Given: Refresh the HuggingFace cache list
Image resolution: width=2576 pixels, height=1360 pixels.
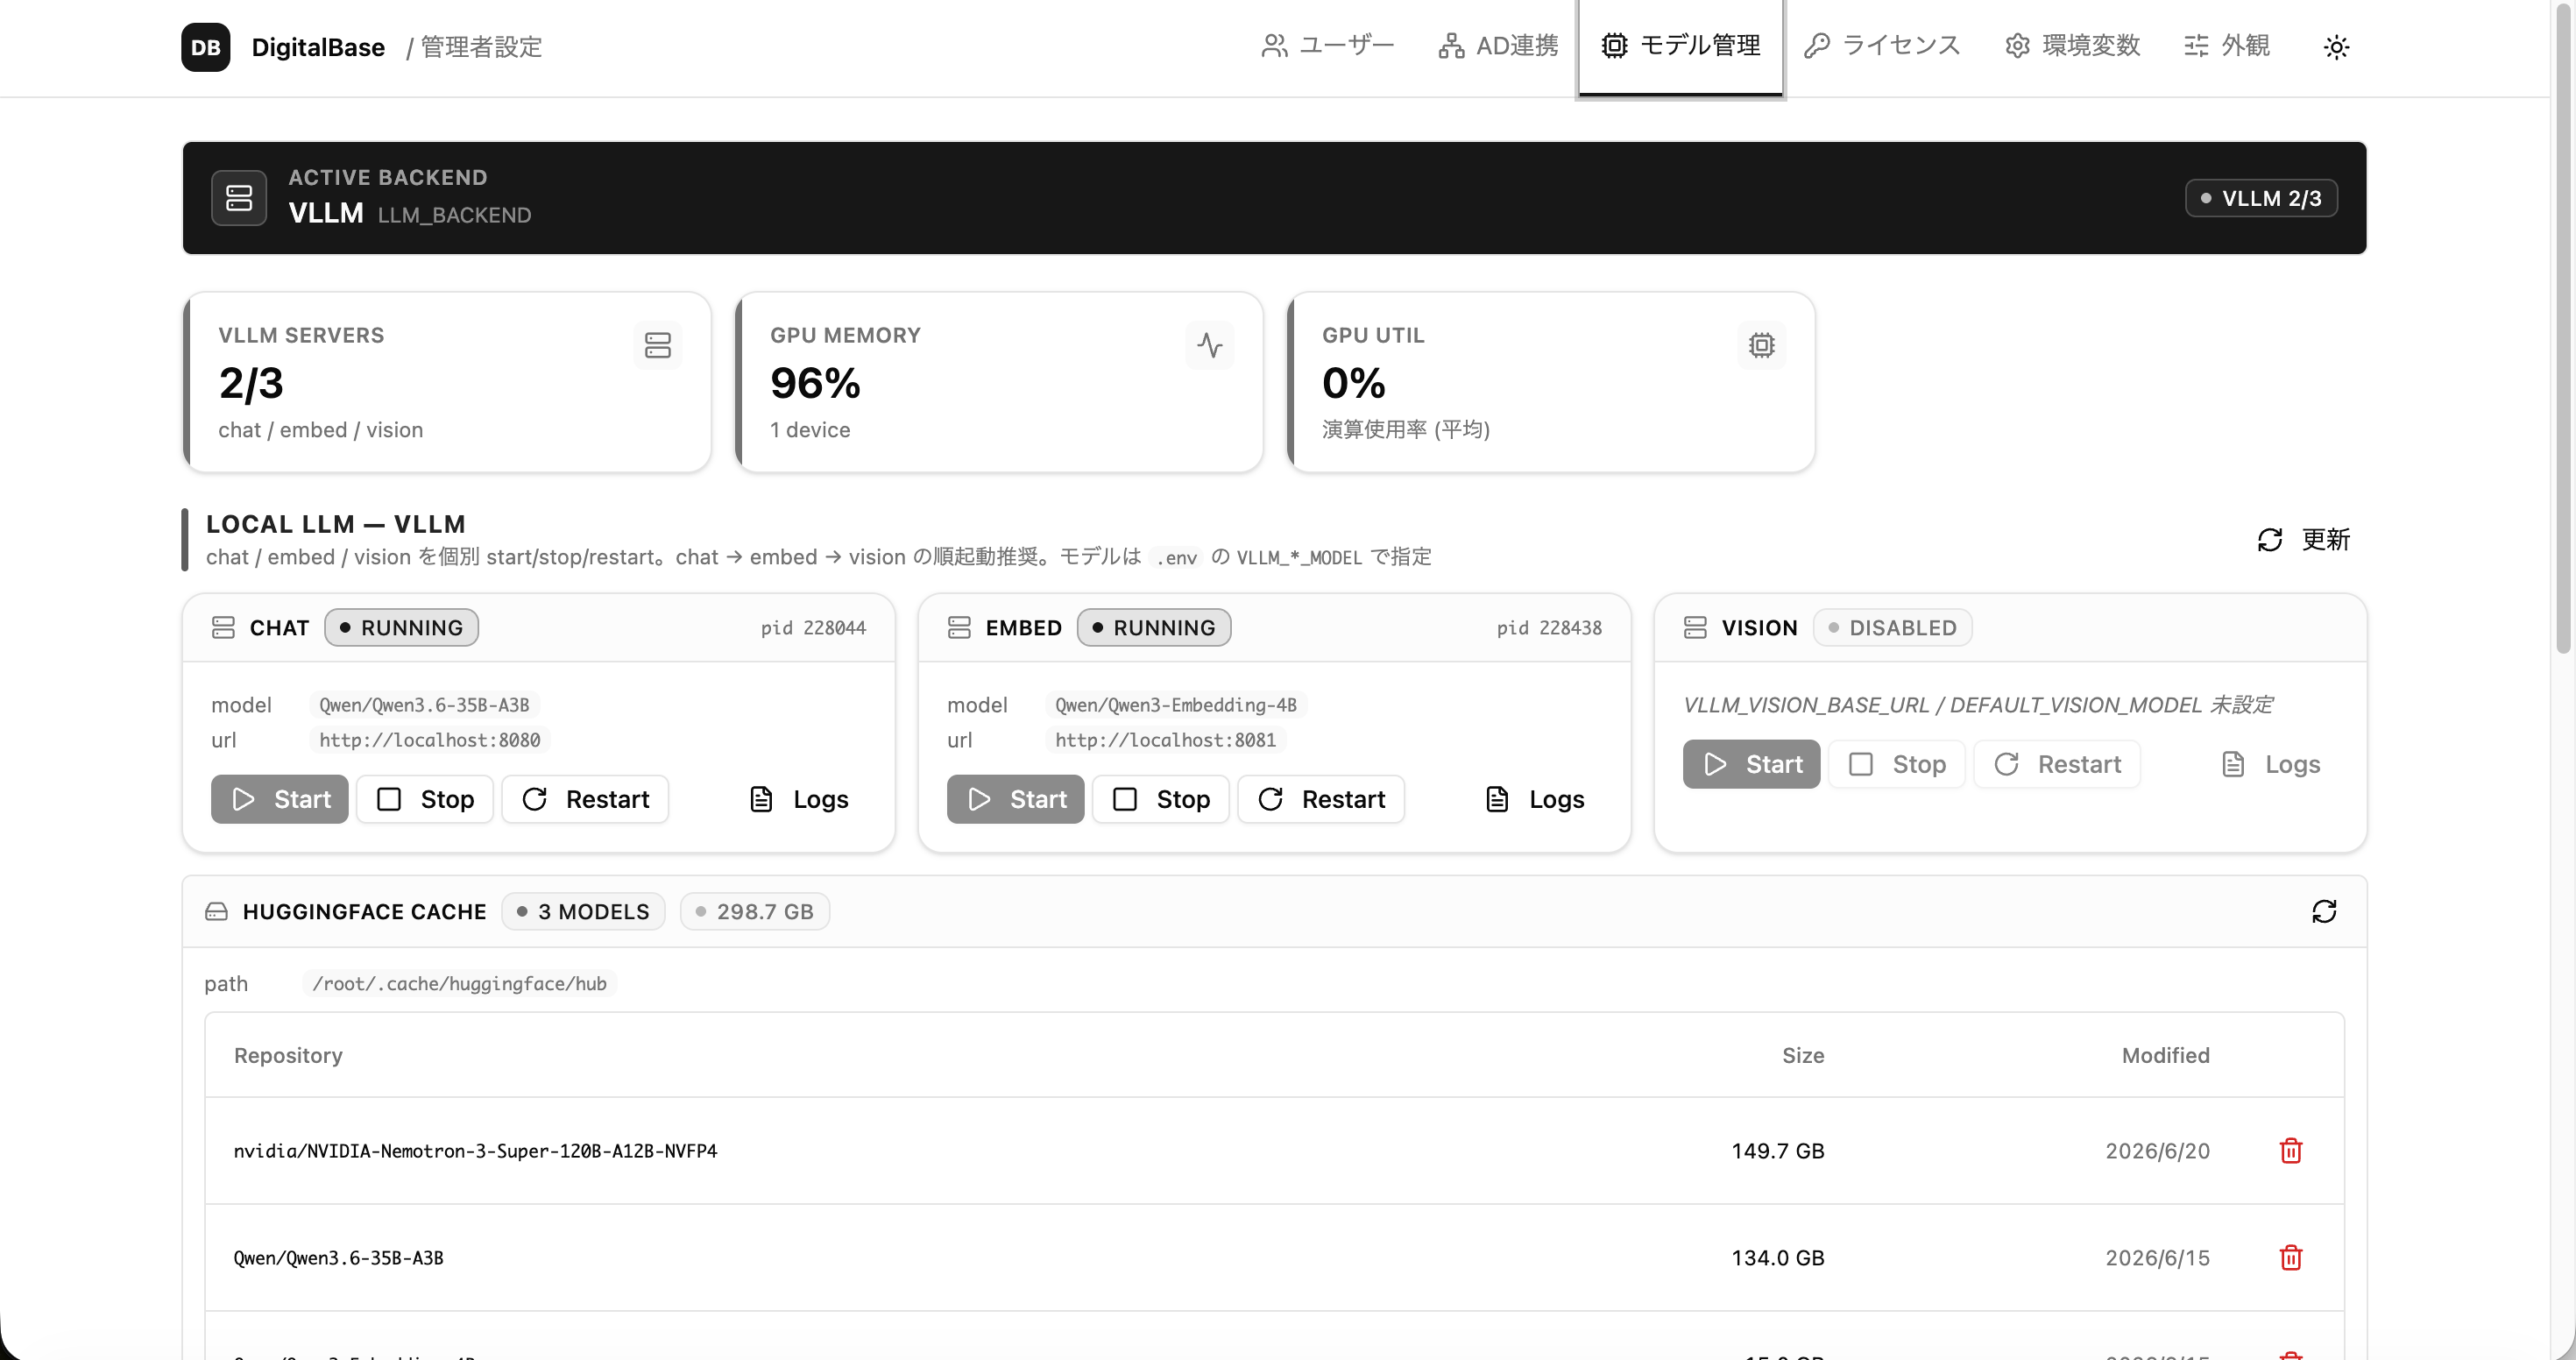Looking at the screenshot, I should tap(2324, 911).
